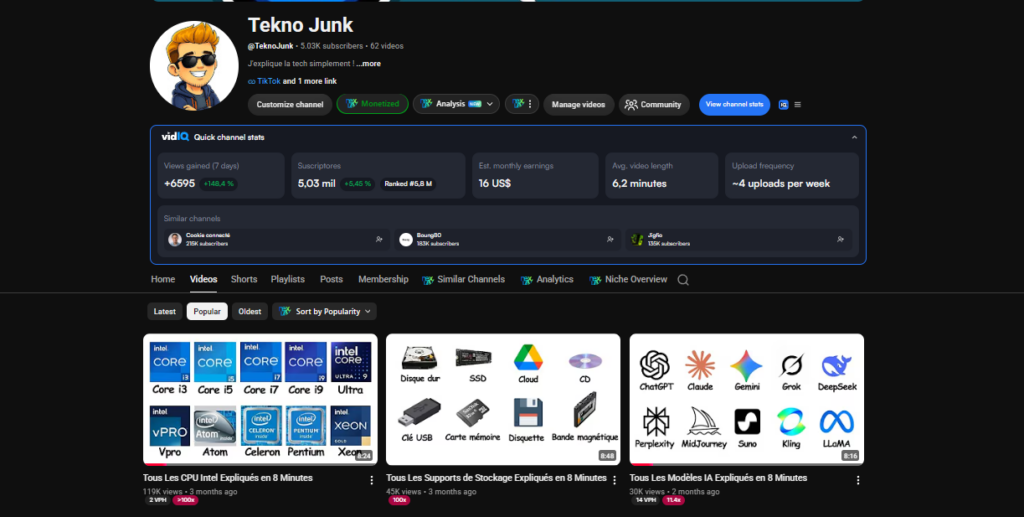This screenshot has width=1024, height=517.
Task: Click the '6,2 minutes' average length value
Action: (639, 183)
